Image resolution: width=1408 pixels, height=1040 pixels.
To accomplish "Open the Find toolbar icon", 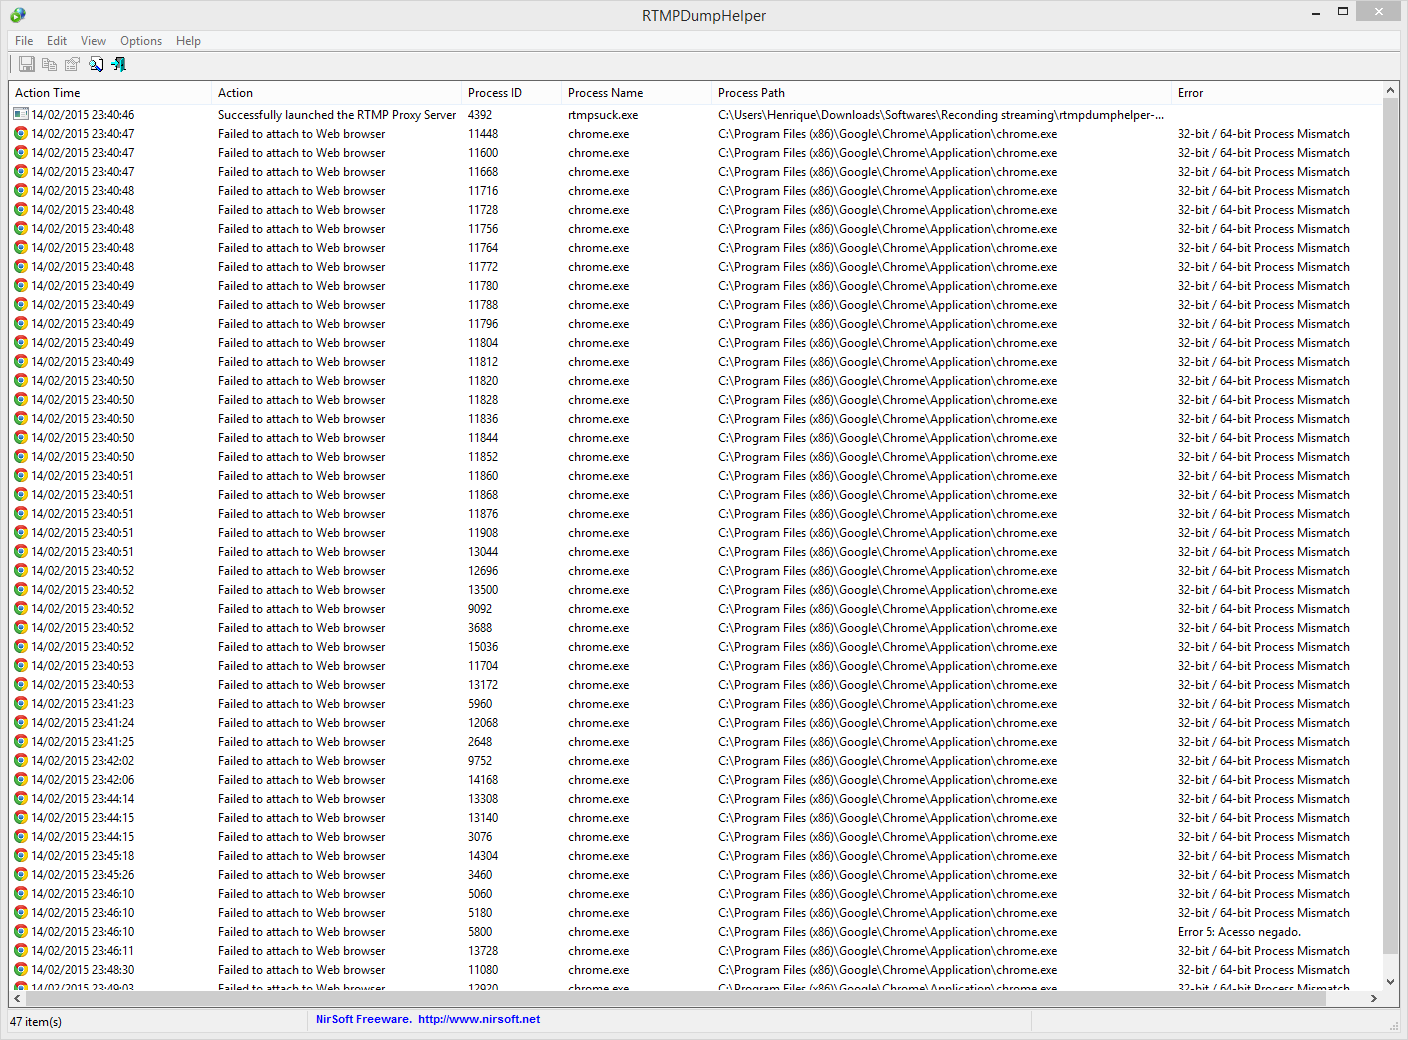I will click(x=96, y=64).
